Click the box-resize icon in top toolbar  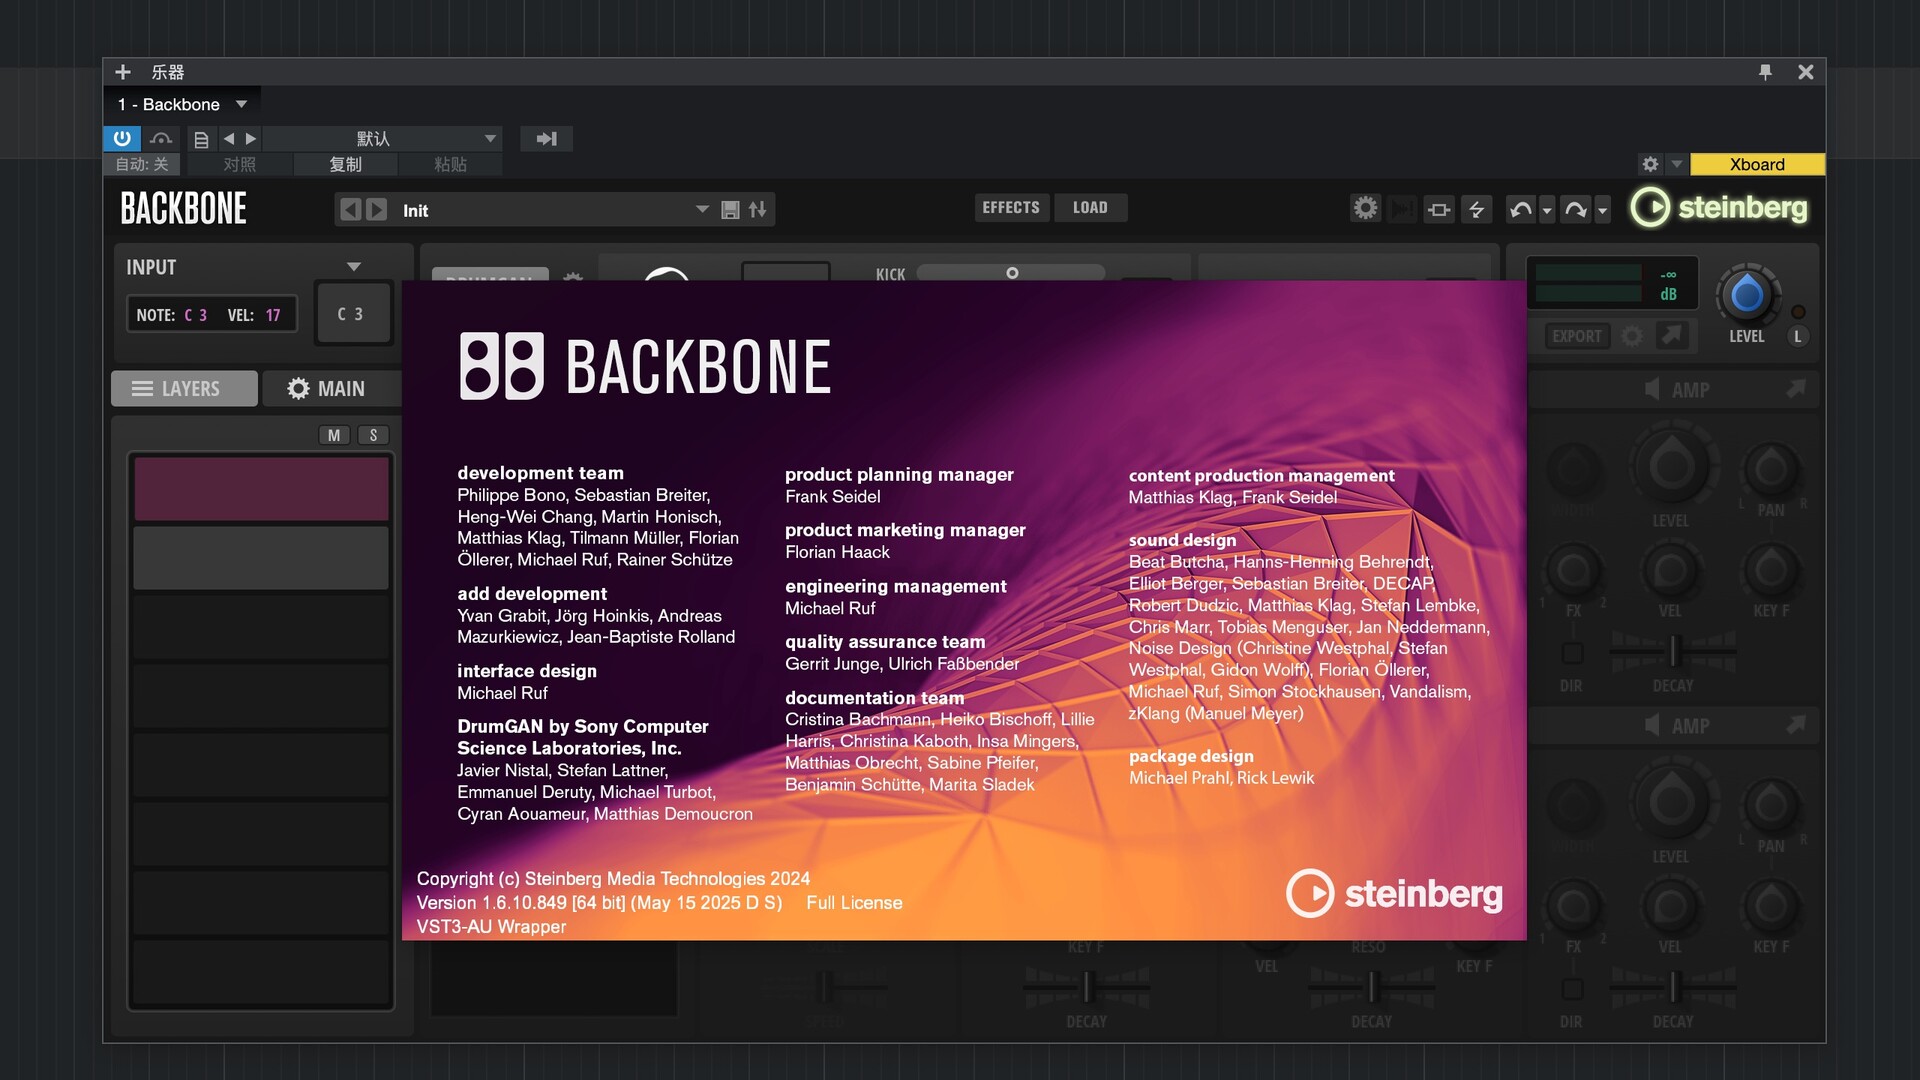[1439, 209]
